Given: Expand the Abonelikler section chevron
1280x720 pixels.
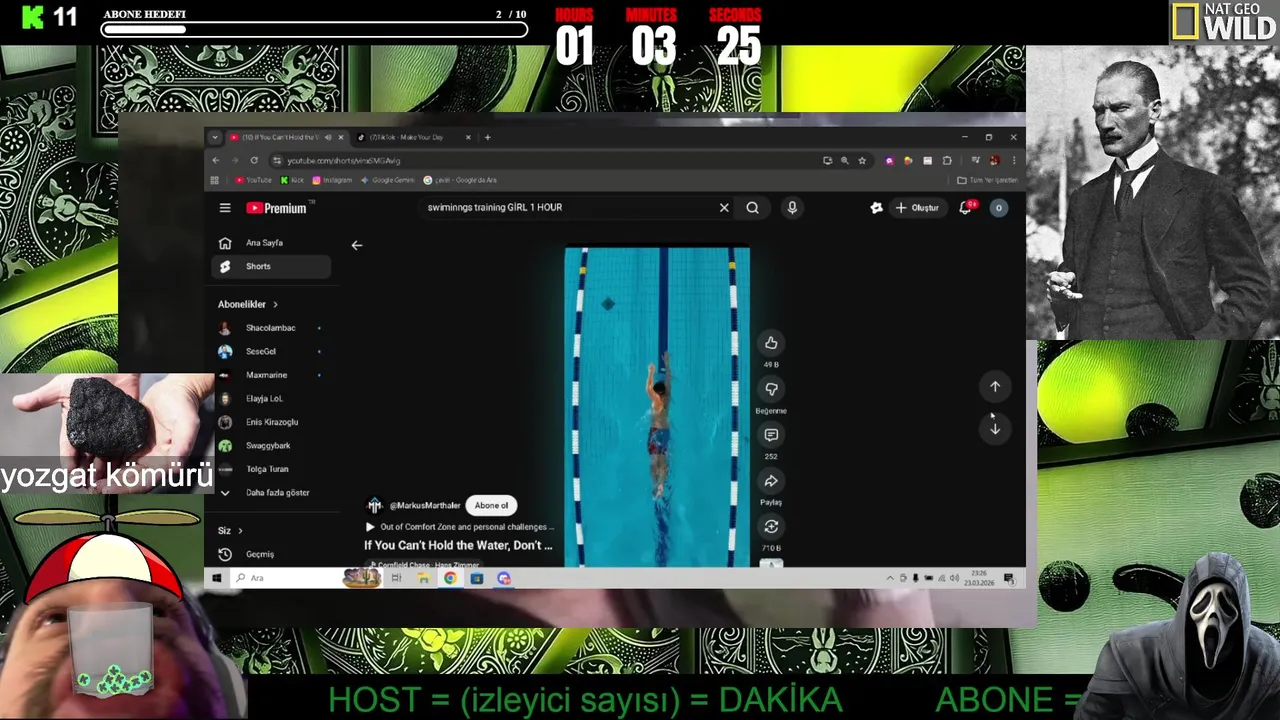Looking at the screenshot, I should click(275, 304).
